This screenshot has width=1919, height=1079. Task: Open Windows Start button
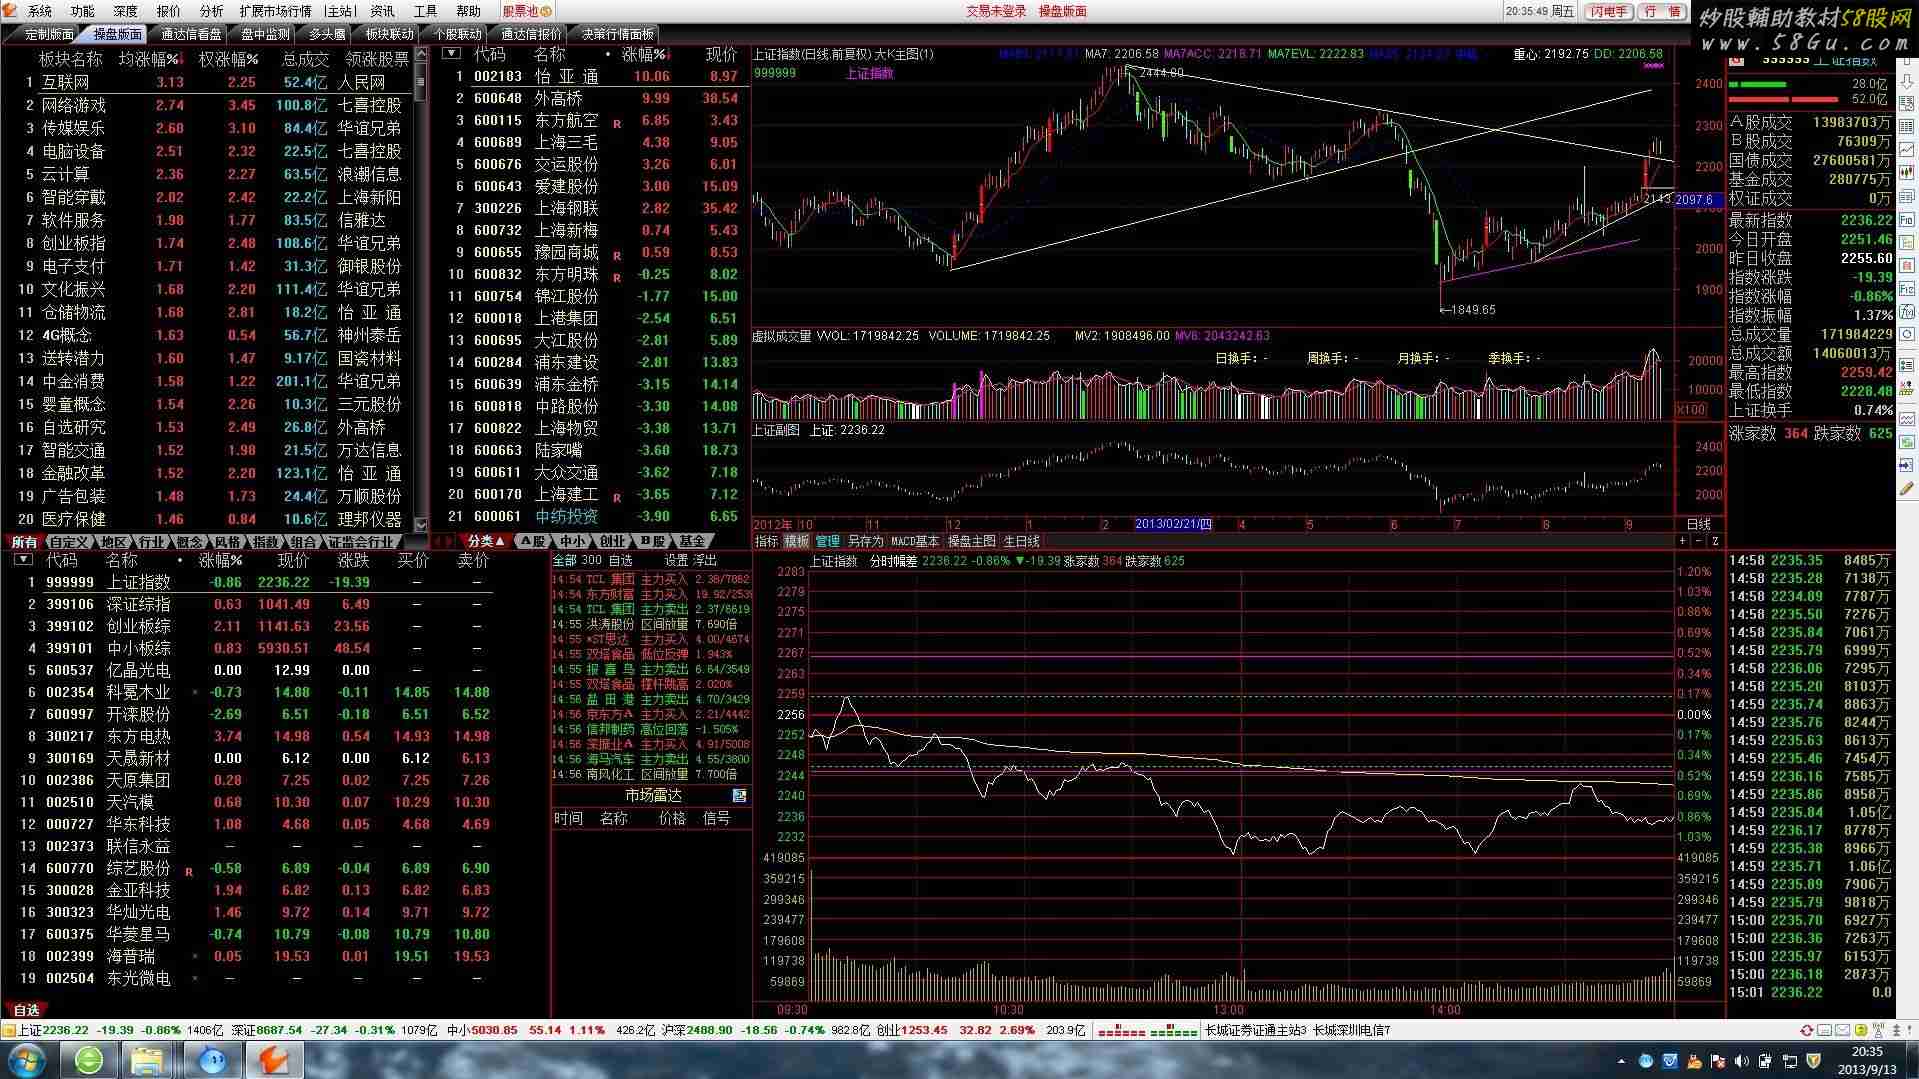point(27,1060)
